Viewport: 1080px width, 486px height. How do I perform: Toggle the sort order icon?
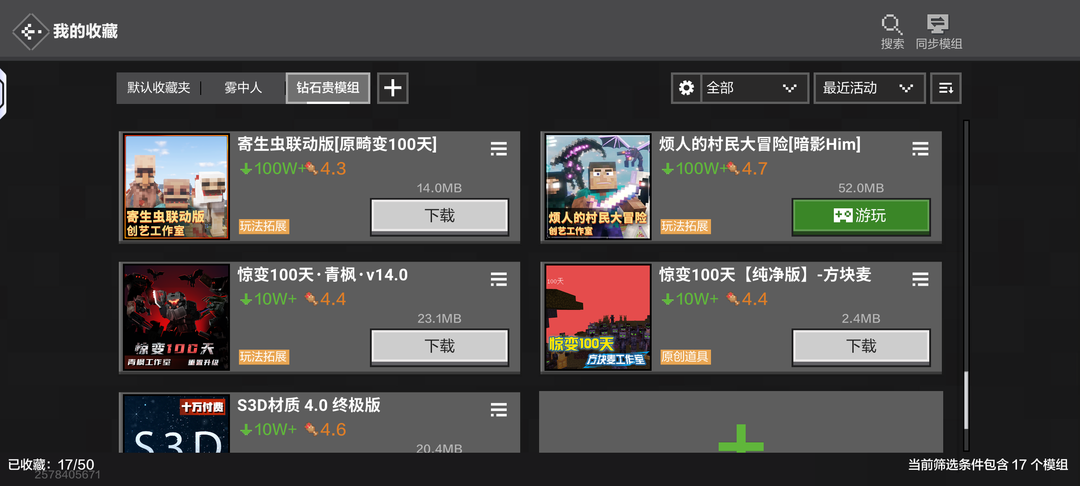[x=946, y=88]
